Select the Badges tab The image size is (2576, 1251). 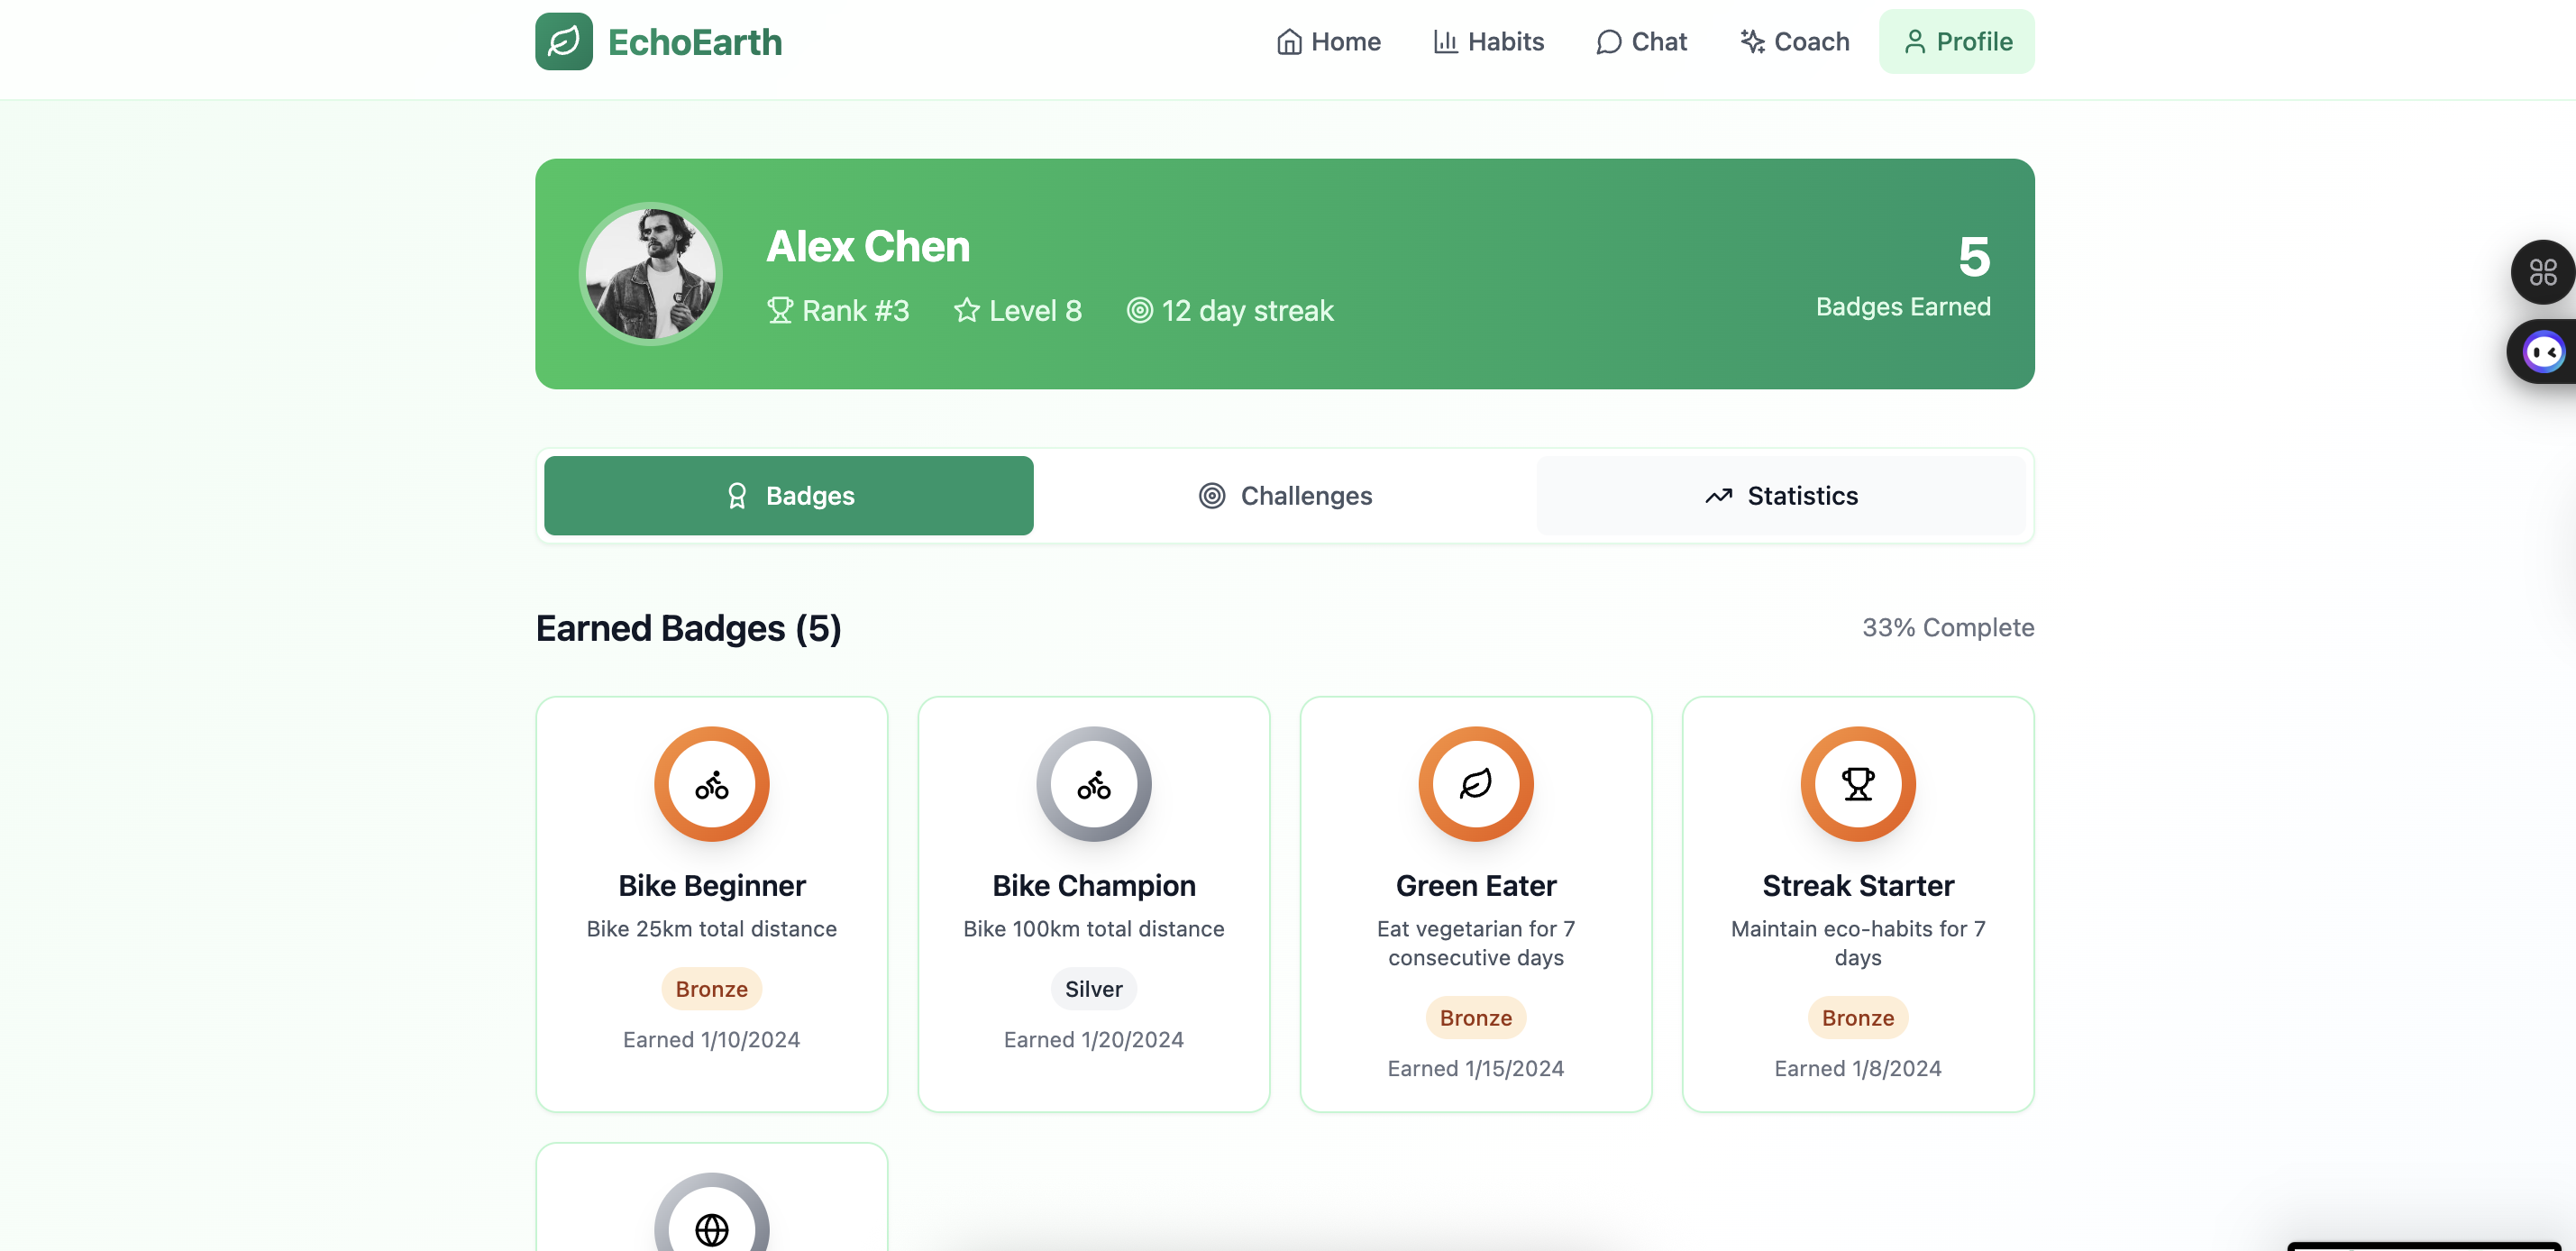click(788, 495)
